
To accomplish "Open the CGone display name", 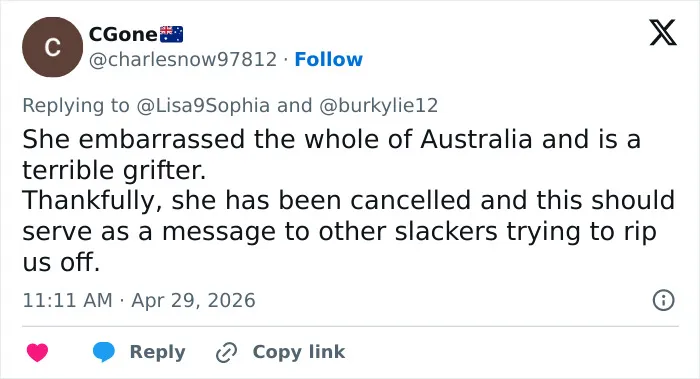I will (x=123, y=34).
